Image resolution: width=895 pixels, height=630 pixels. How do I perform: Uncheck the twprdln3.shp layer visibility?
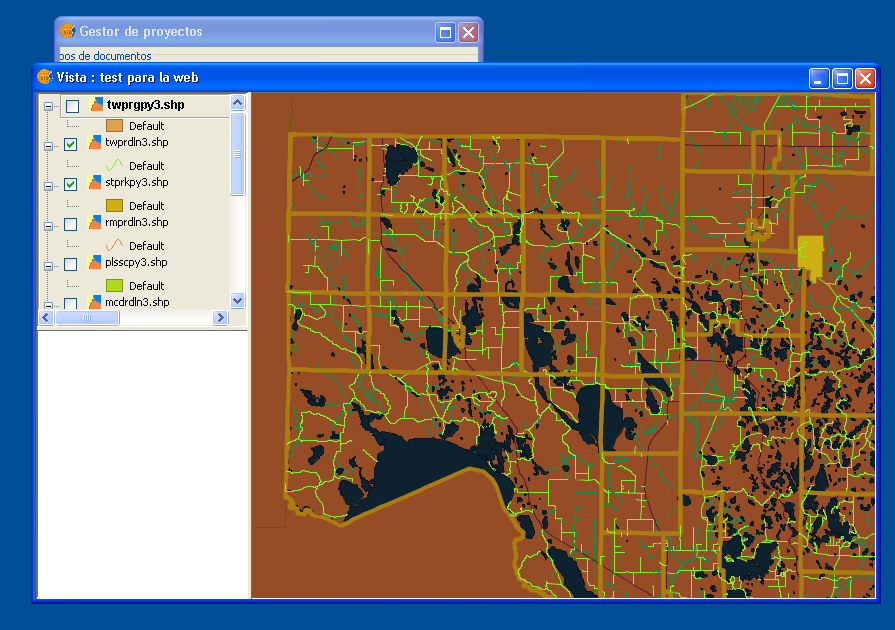[71, 145]
